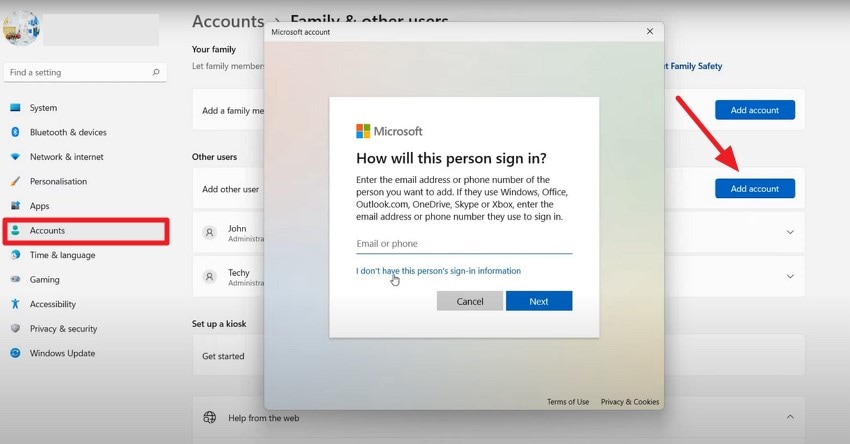Click the Accessibility figure icon
The height and width of the screenshot is (444, 850).
15,304
